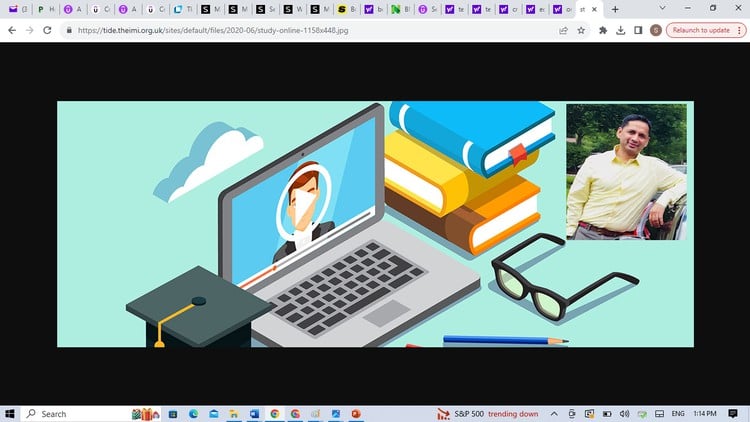Click the browser Back arrow
750x422 pixels.
pos(11,30)
